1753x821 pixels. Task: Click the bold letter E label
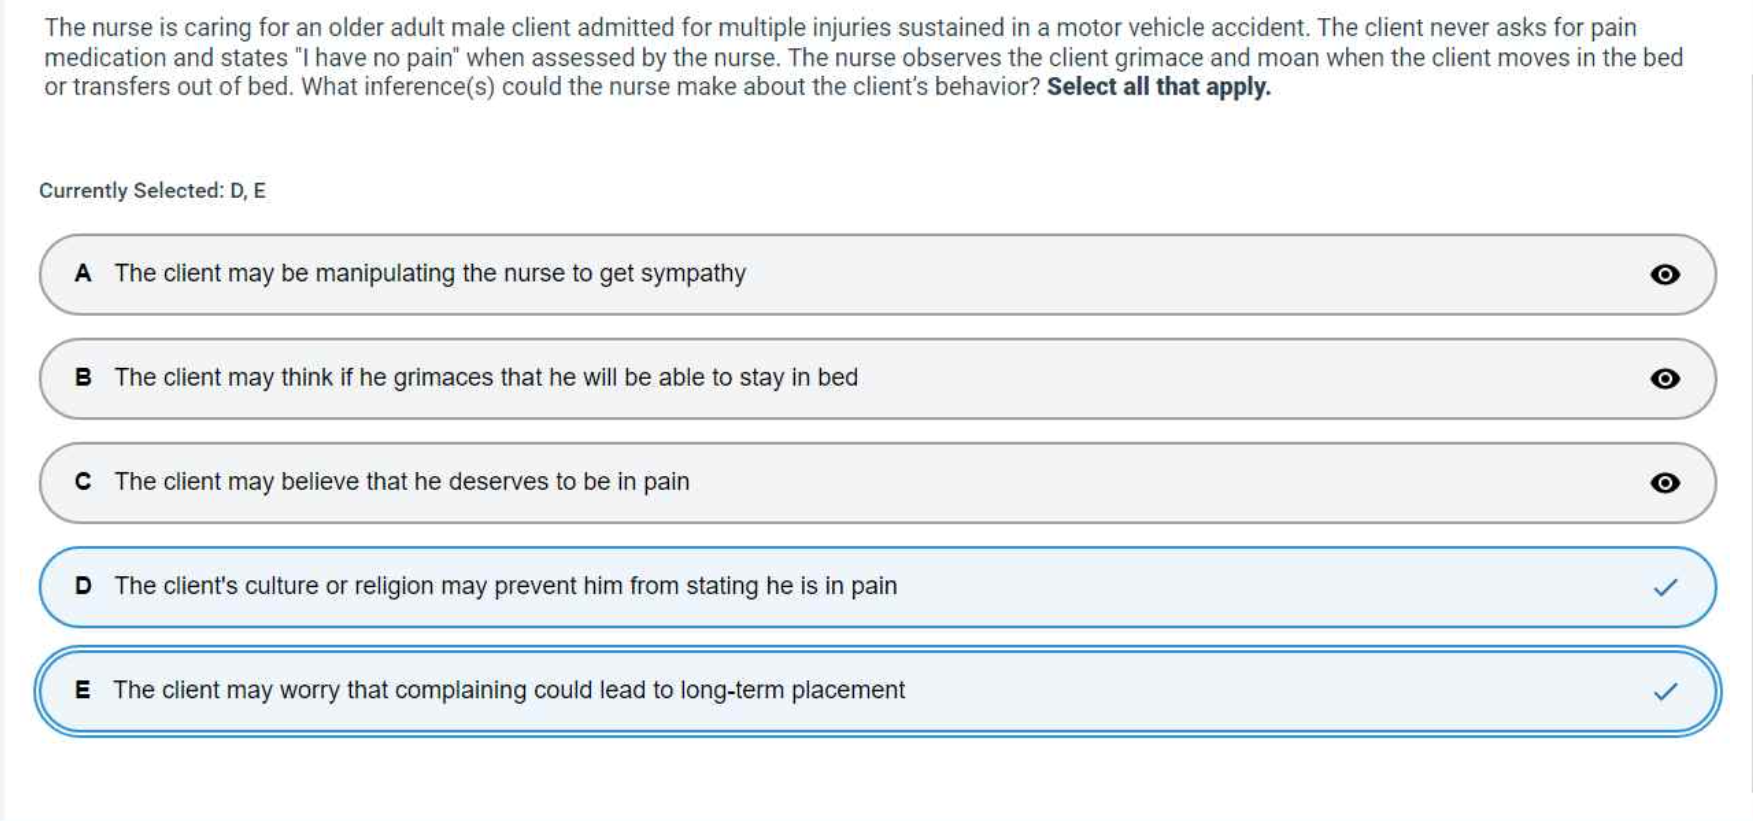pyautogui.click(x=83, y=690)
